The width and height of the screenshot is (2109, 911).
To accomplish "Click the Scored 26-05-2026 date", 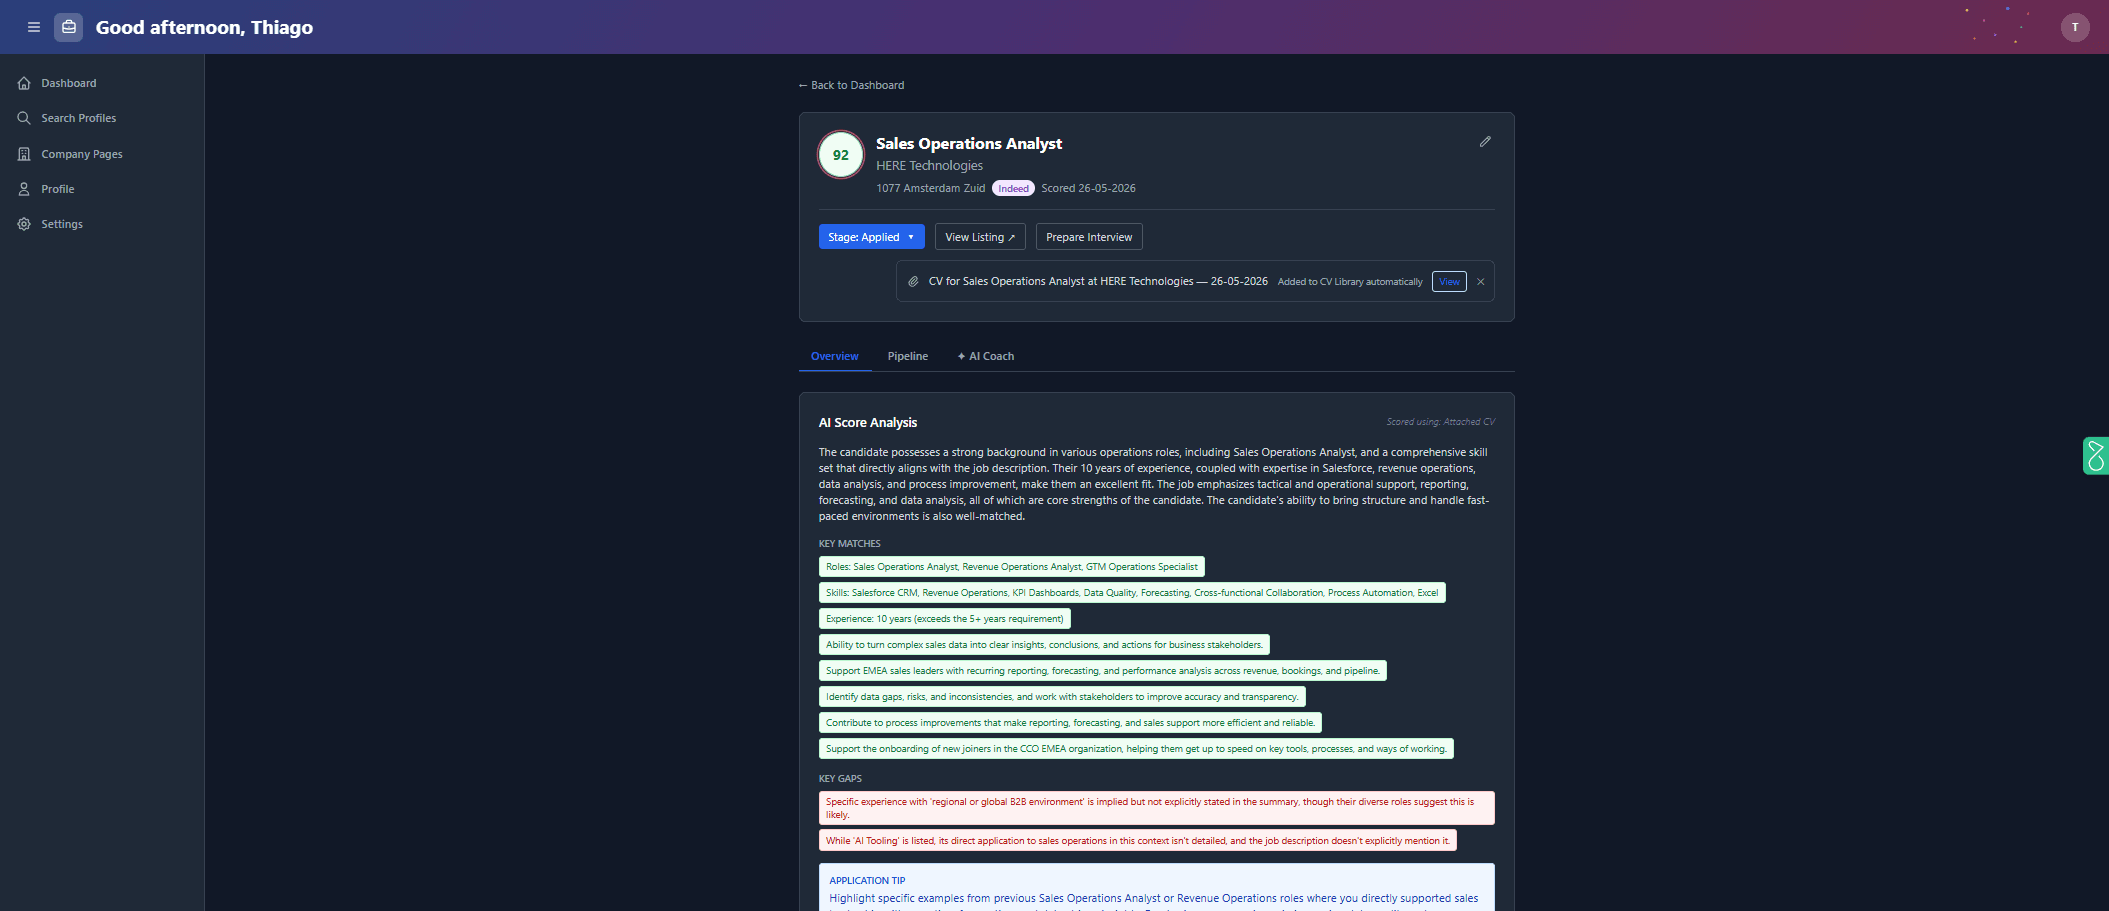I will click(1088, 188).
